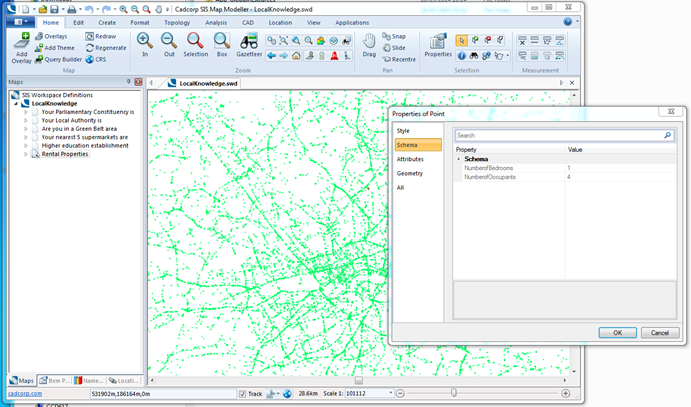Expand the Rental Properties tree node
This screenshot has height=407, width=691.
[26, 154]
